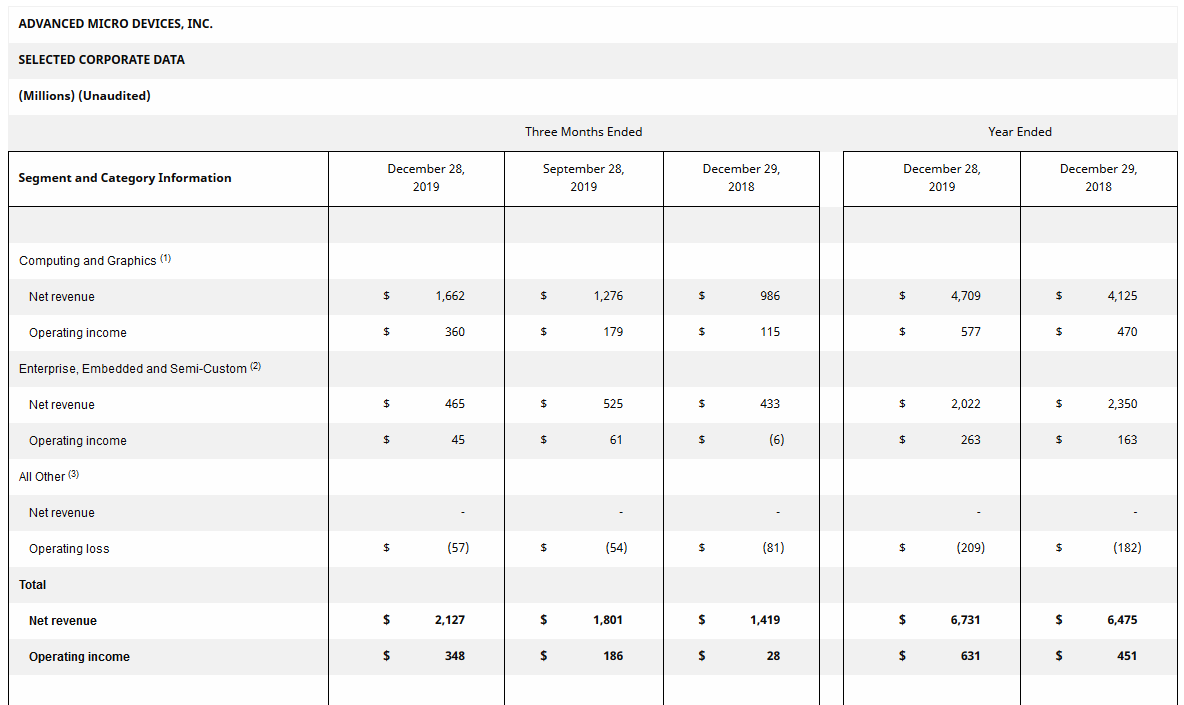Select the 61 operating income value
The width and height of the screenshot is (1184, 705).
point(616,440)
